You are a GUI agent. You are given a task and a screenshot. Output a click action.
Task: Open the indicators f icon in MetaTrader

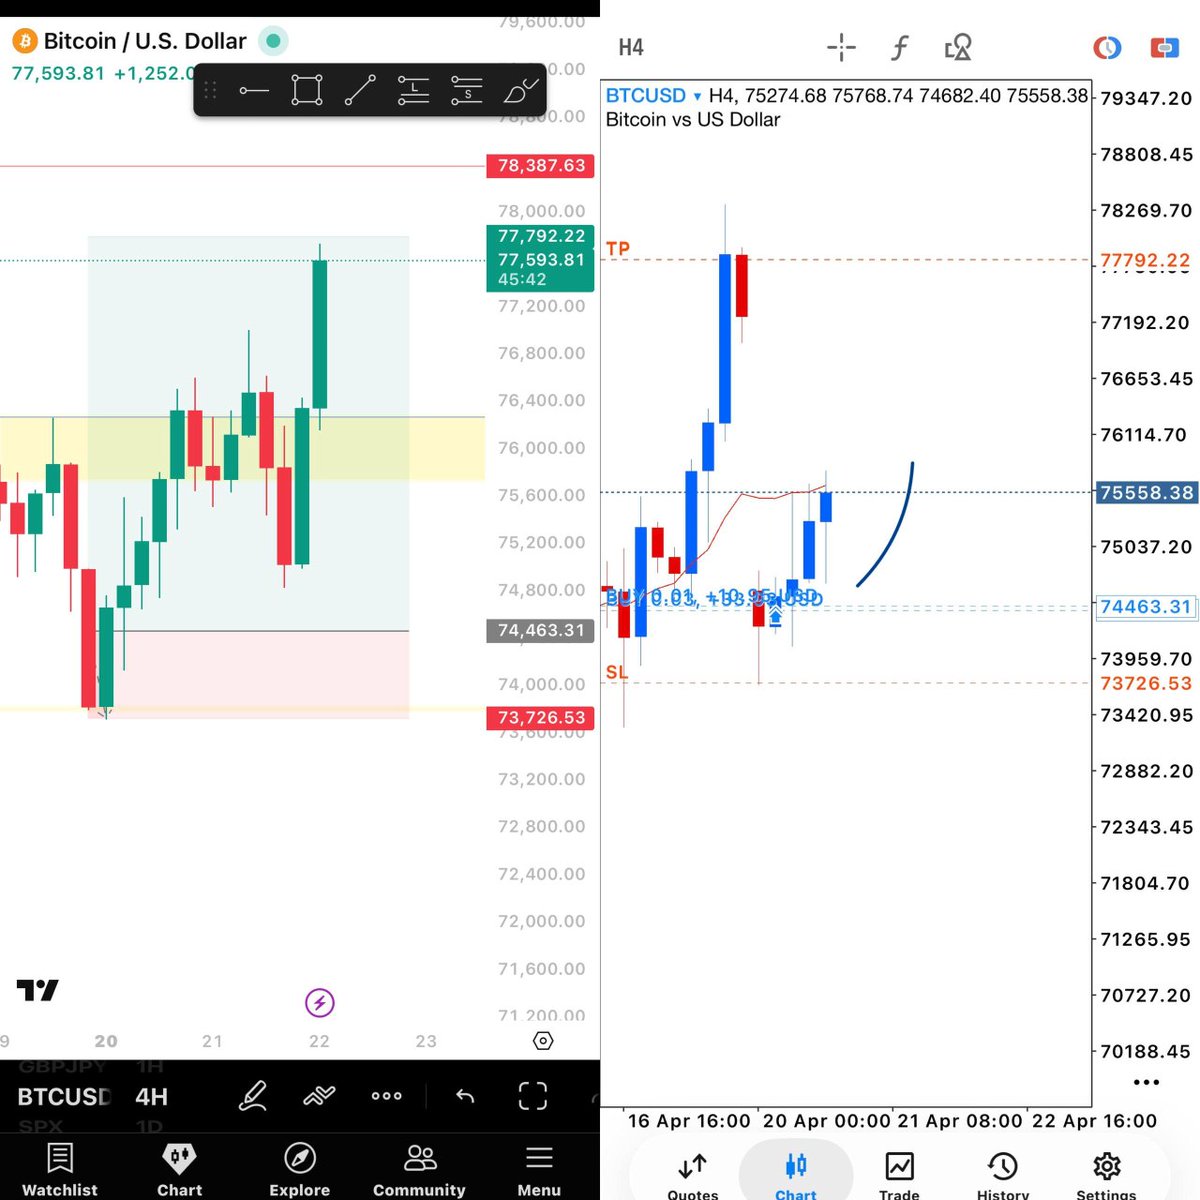point(900,47)
